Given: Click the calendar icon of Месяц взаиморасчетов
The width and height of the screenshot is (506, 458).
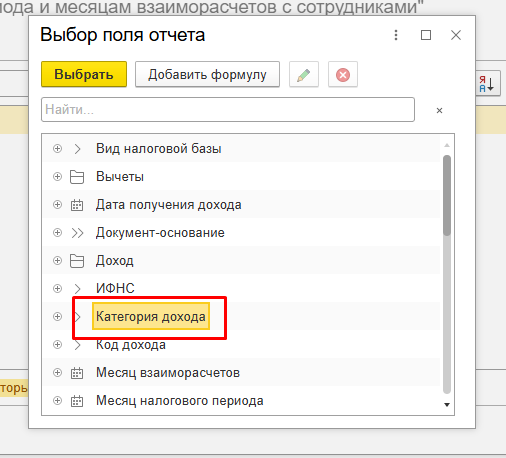Looking at the screenshot, I should coord(77,373).
